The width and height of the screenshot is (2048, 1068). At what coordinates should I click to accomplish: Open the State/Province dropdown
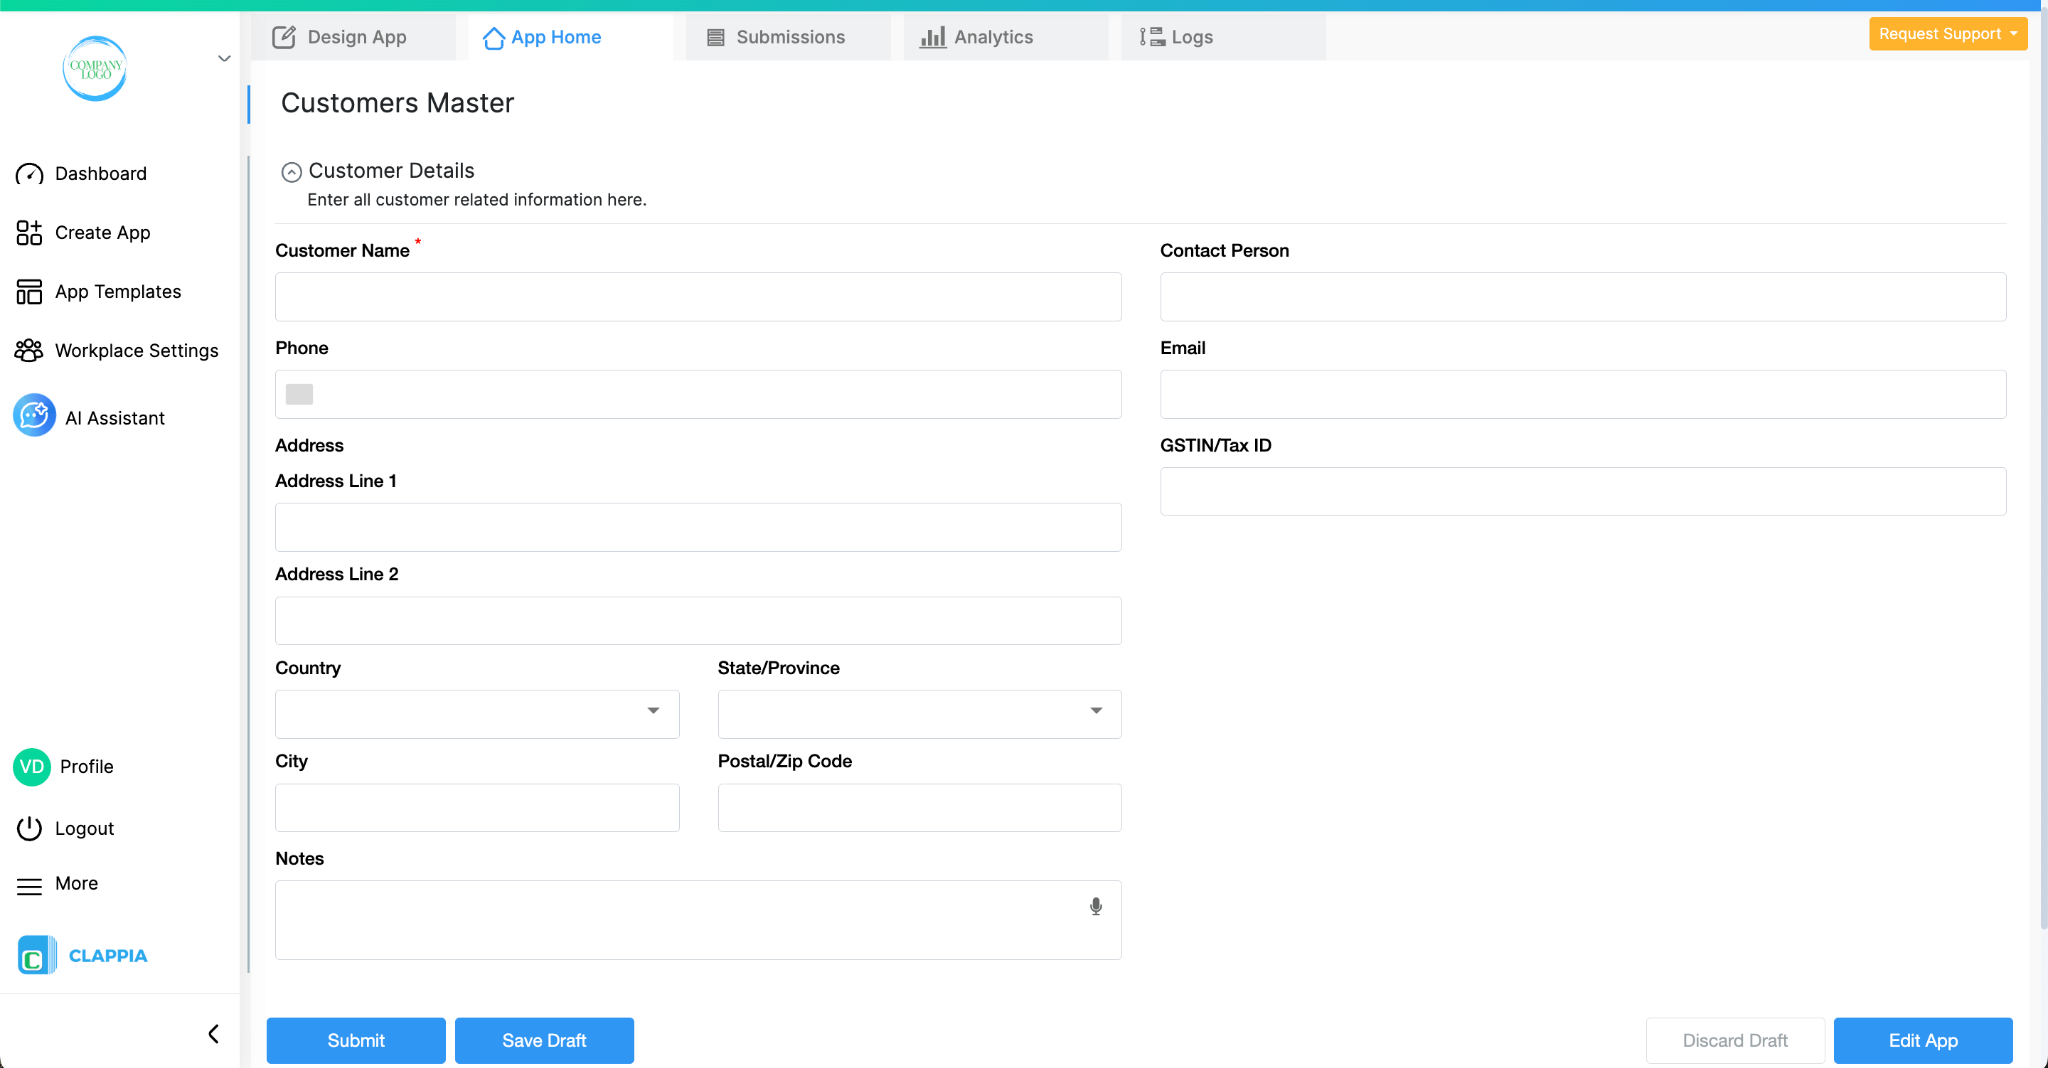click(x=1095, y=713)
